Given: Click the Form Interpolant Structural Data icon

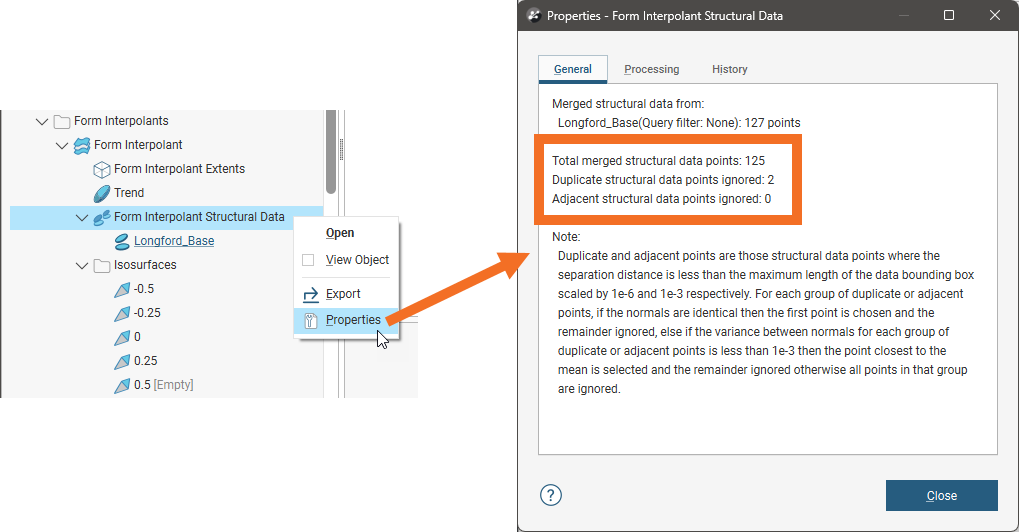Looking at the screenshot, I should click(x=102, y=218).
